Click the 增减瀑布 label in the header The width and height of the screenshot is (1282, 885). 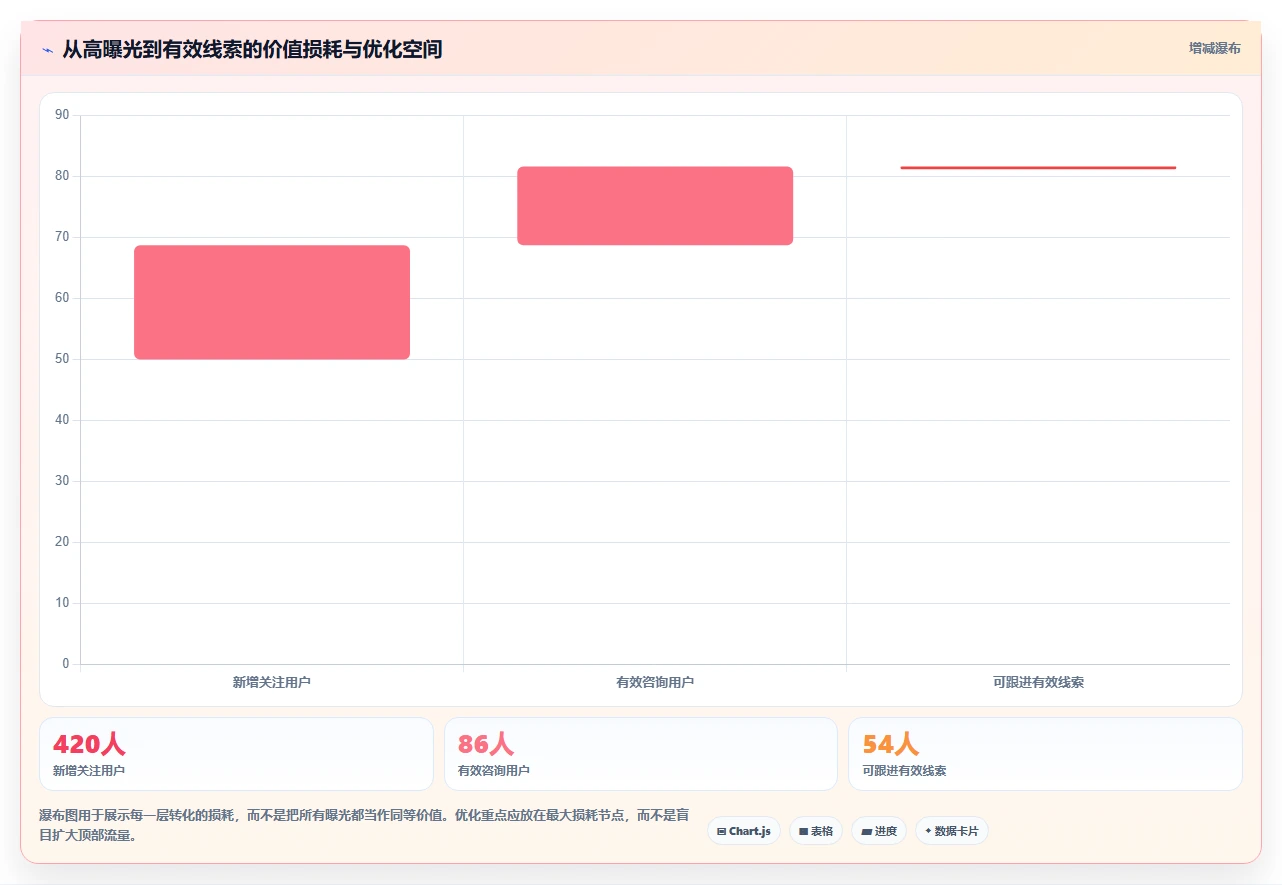coord(1214,48)
